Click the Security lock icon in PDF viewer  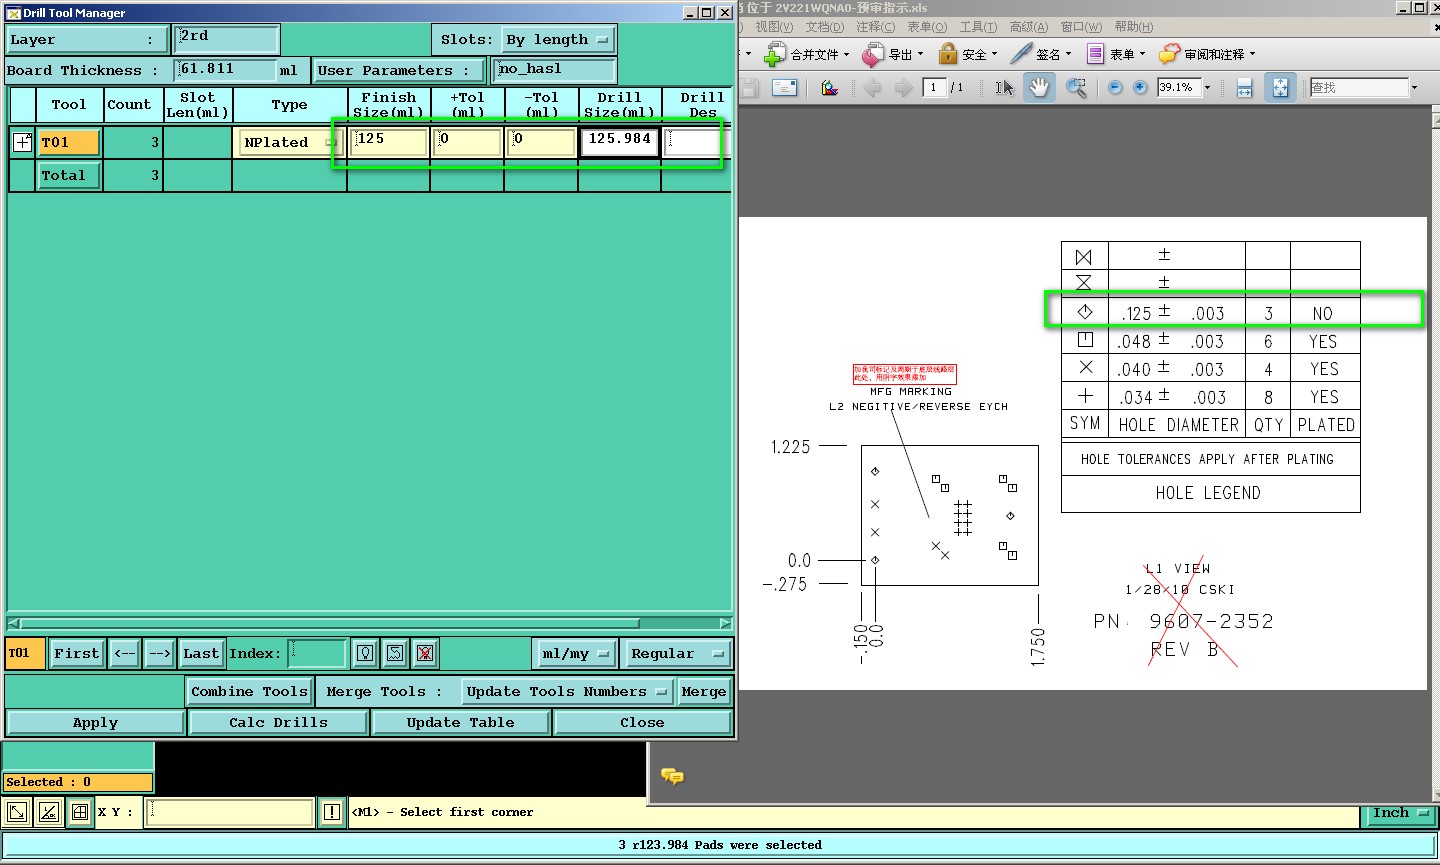click(x=947, y=54)
